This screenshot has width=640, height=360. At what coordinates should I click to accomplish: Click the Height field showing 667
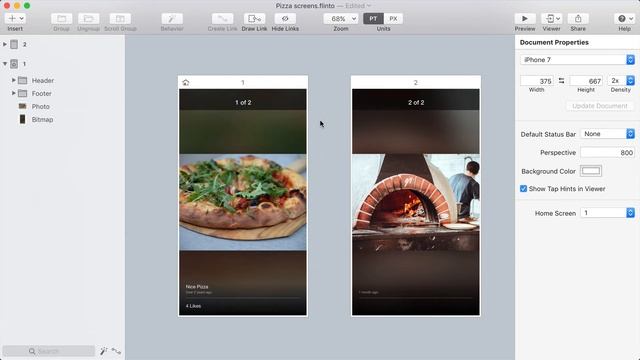586,81
